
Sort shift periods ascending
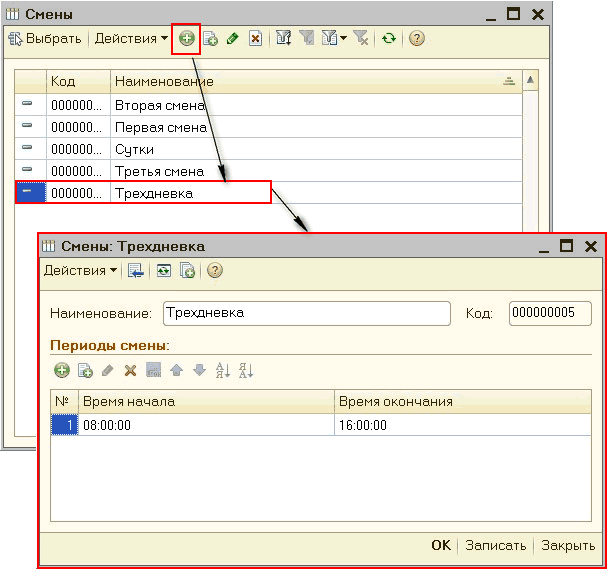223,370
